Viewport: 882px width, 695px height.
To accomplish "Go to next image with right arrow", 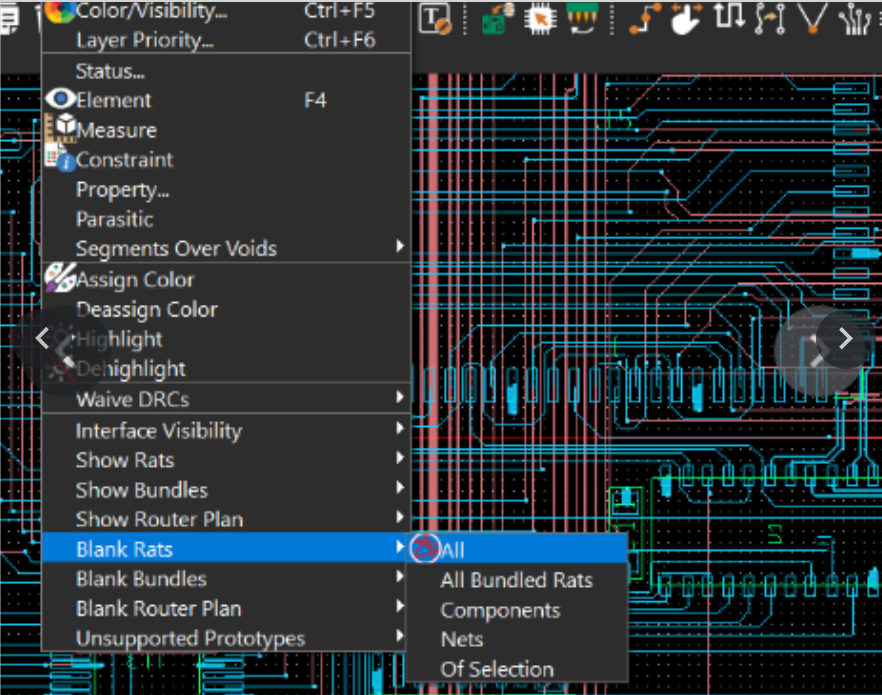I will point(845,338).
